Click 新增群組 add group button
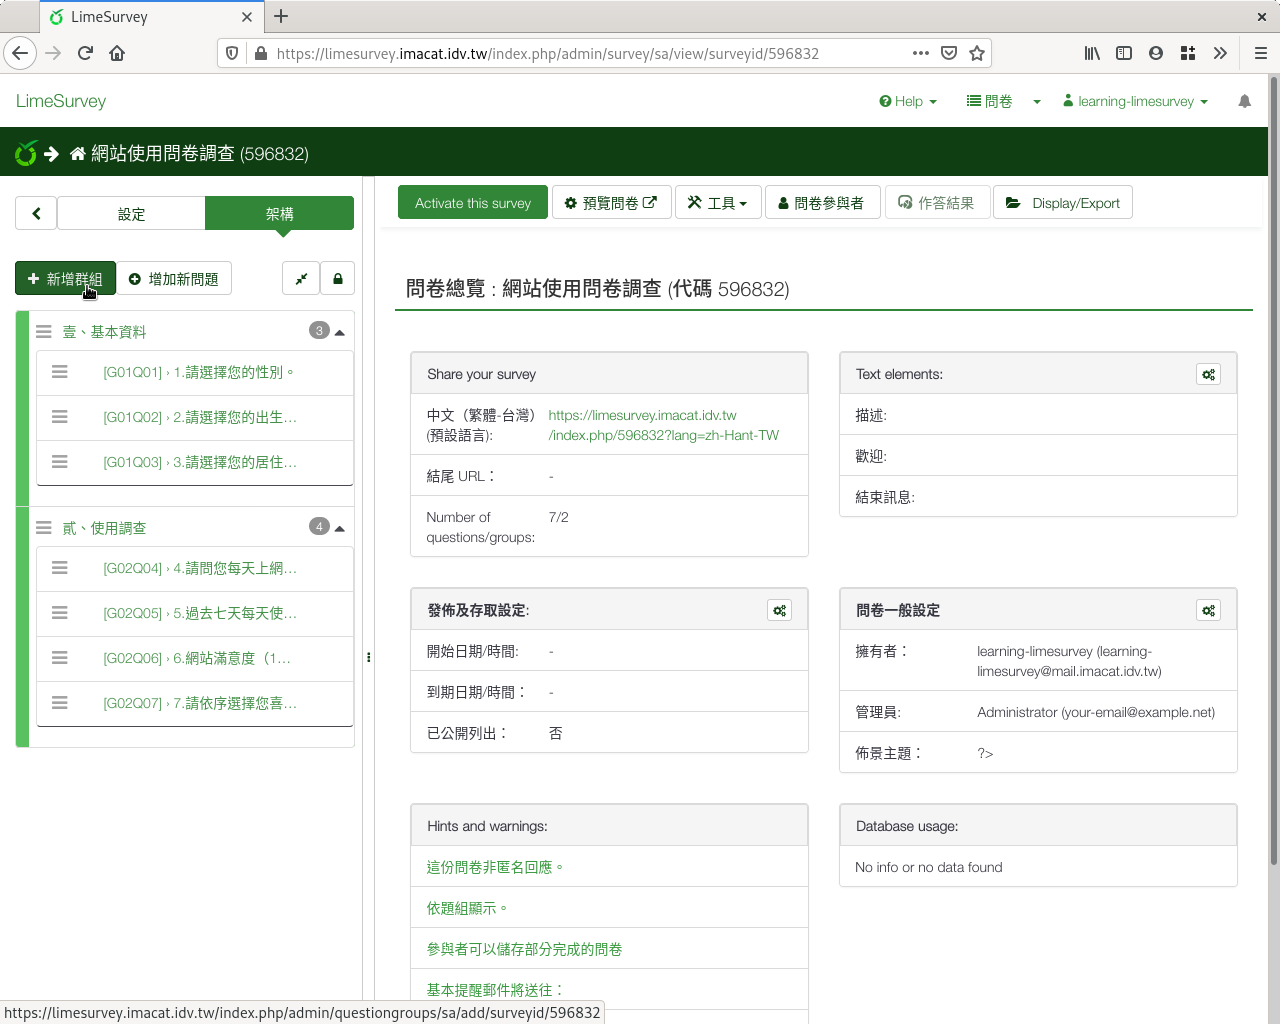Image resolution: width=1280 pixels, height=1024 pixels. tap(65, 279)
